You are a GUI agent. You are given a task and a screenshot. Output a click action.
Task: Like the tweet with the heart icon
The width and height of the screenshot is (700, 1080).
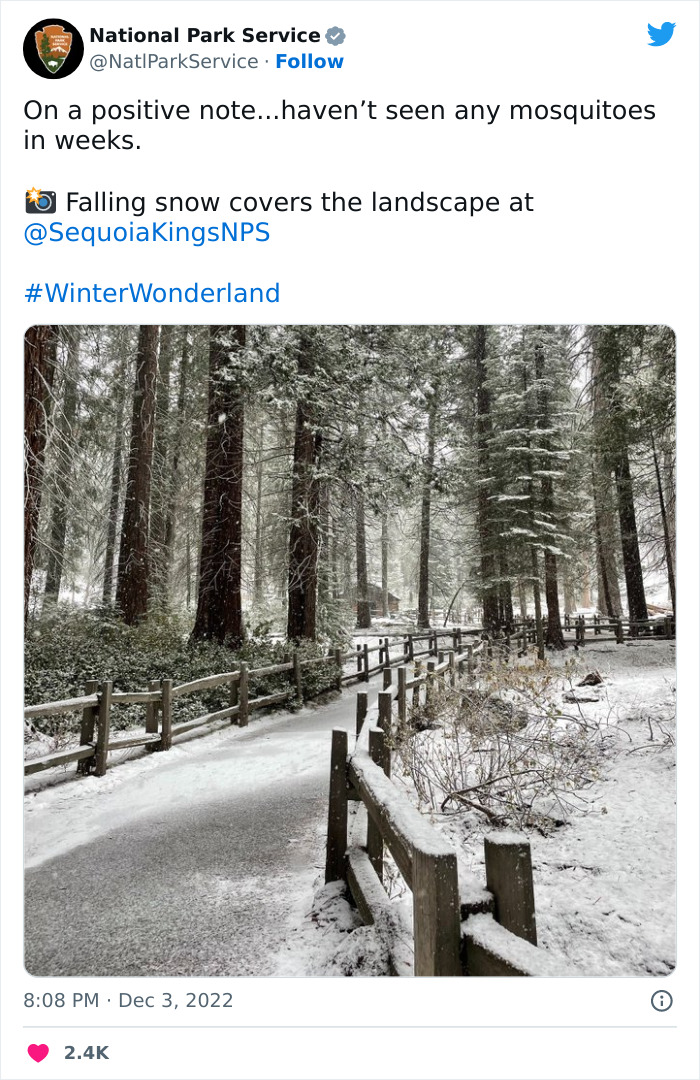point(38,1052)
